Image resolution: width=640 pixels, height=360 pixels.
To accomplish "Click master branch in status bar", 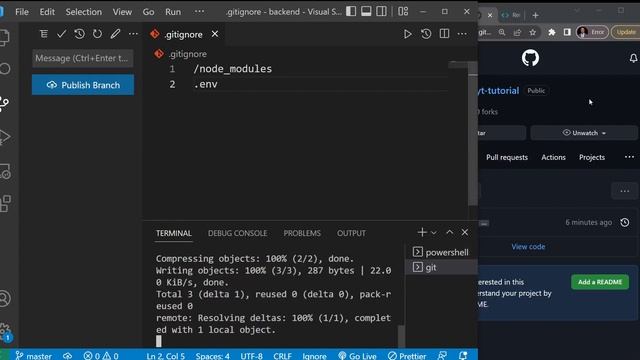I will 34,356.
